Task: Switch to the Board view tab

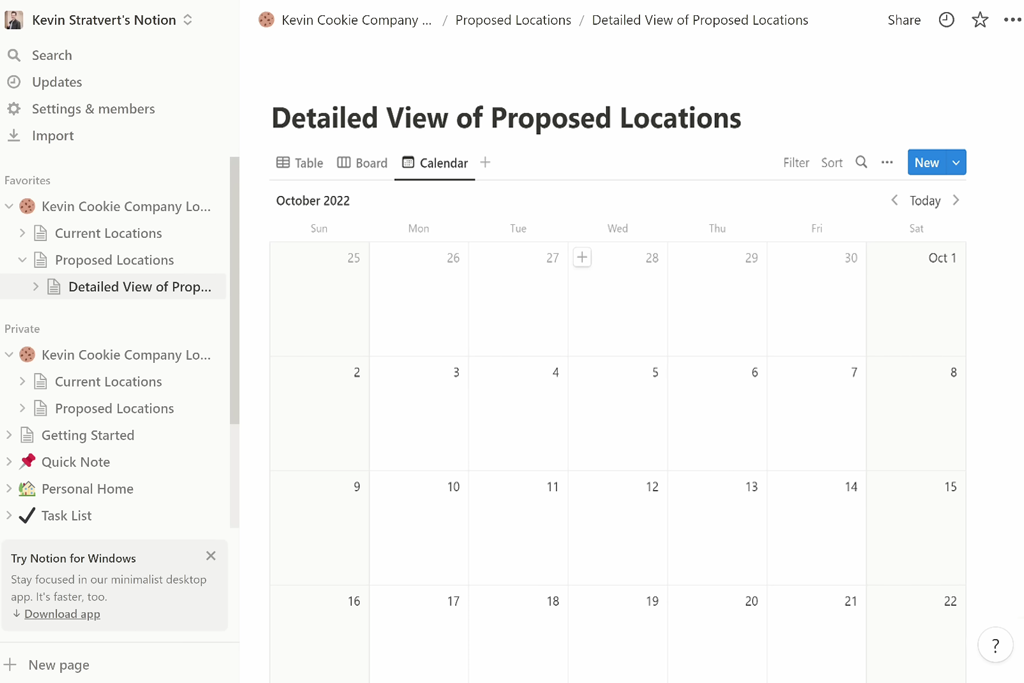Action: (362, 163)
